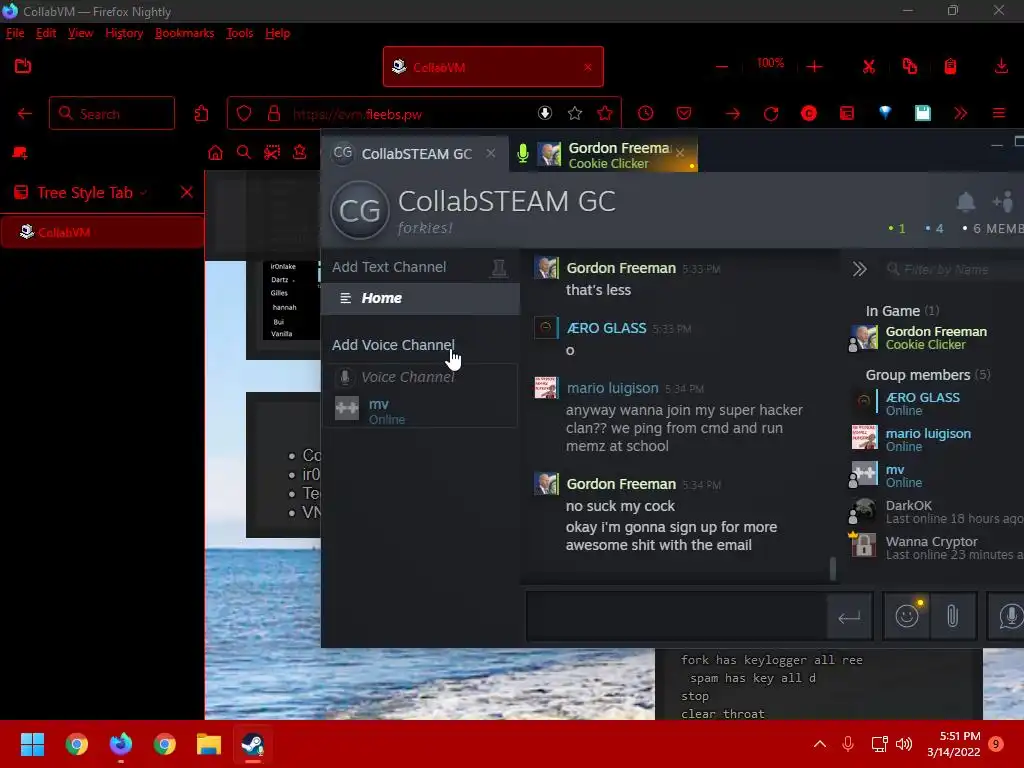Click the home icon in bookmarks bar
The width and height of the screenshot is (1024, 768).
coord(215,153)
